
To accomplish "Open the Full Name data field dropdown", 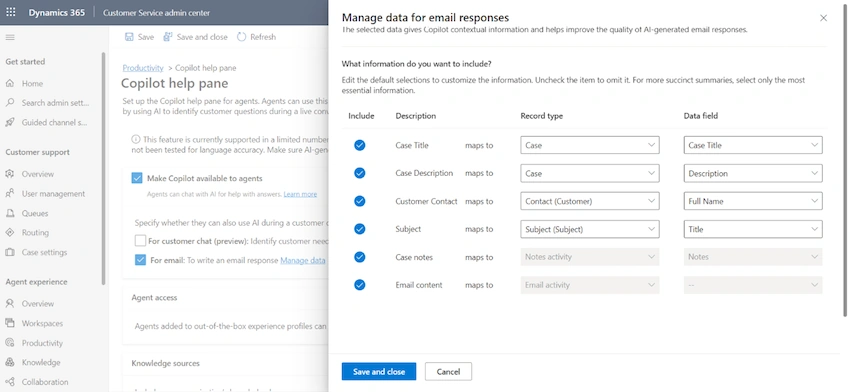I will click(x=753, y=201).
